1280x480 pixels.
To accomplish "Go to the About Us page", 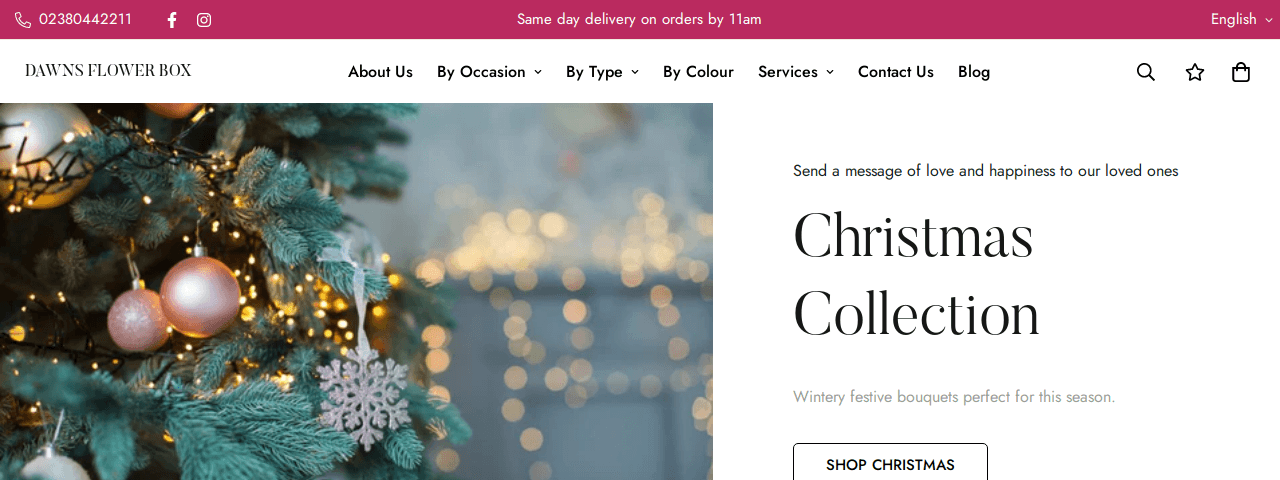I will [380, 72].
